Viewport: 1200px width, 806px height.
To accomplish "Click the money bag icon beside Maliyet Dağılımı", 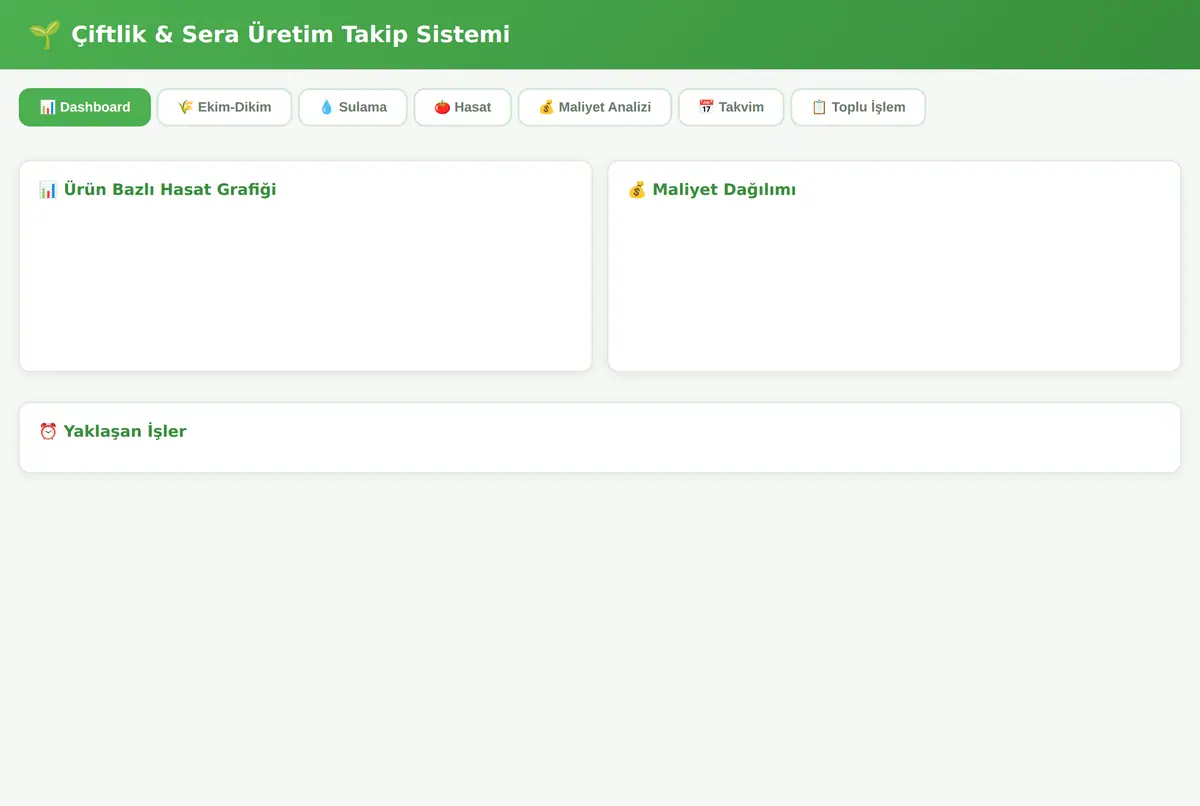I will pos(637,190).
